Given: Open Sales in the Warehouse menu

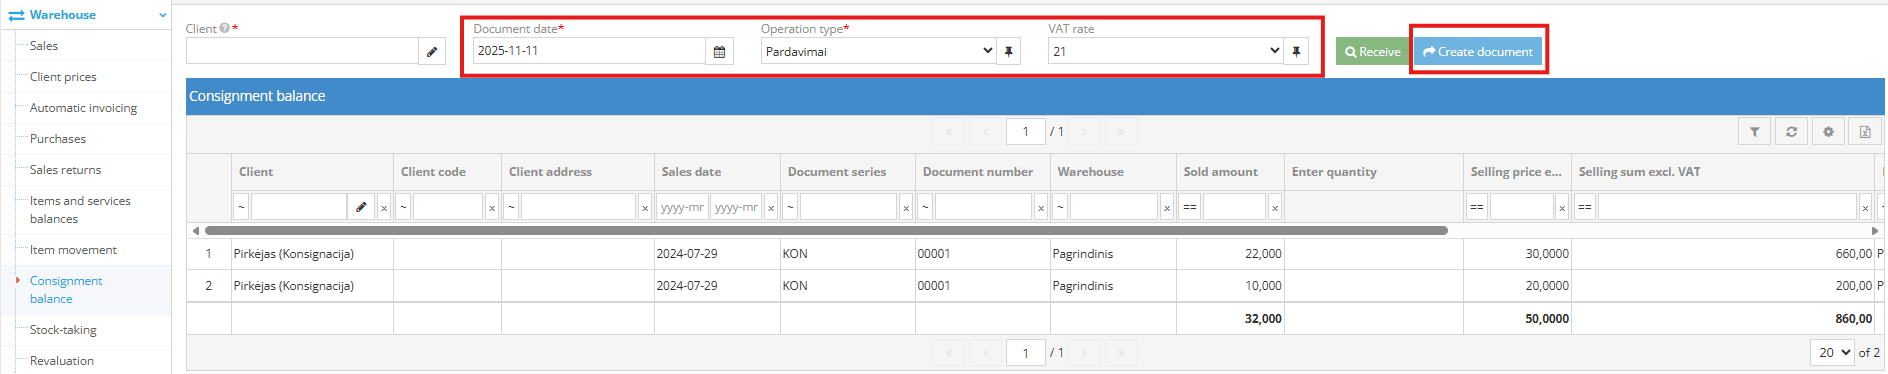Looking at the screenshot, I should click(x=44, y=46).
